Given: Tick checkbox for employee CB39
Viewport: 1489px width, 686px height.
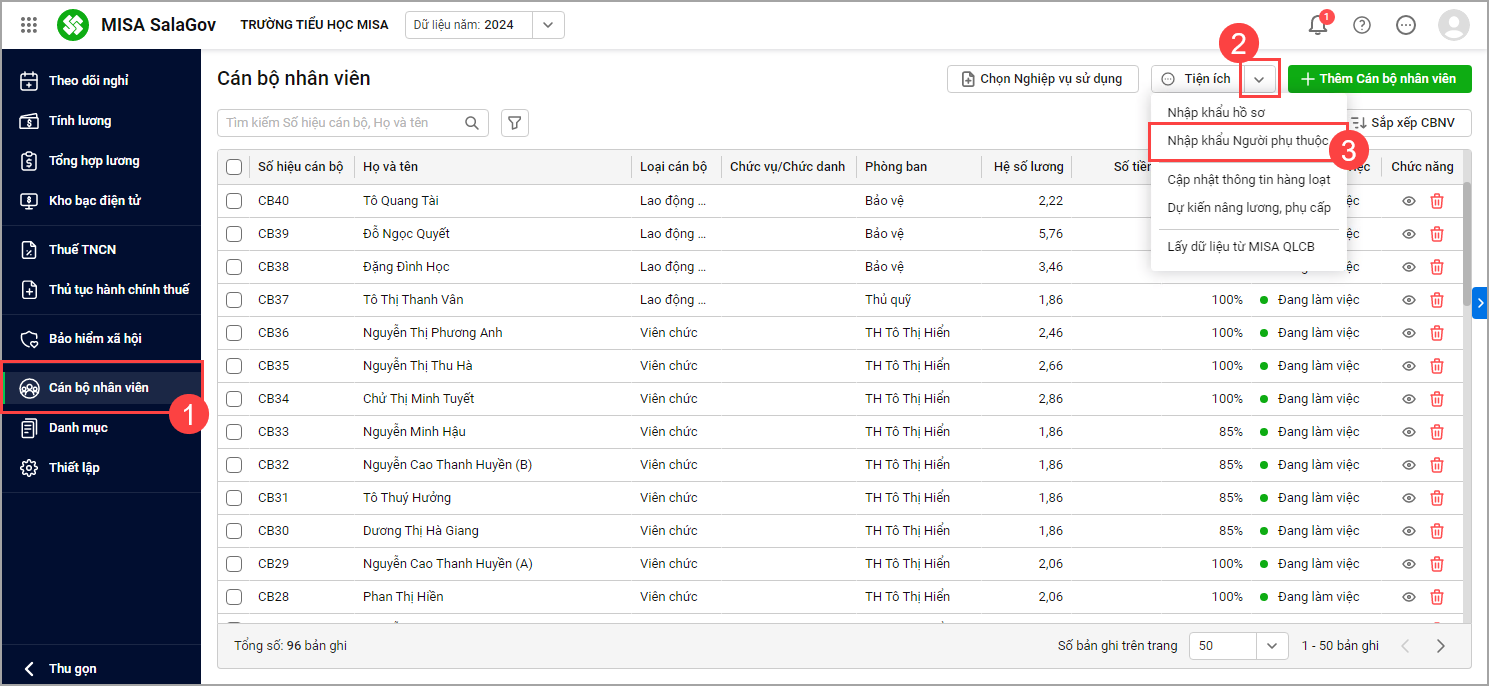Looking at the screenshot, I should point(234,234).
